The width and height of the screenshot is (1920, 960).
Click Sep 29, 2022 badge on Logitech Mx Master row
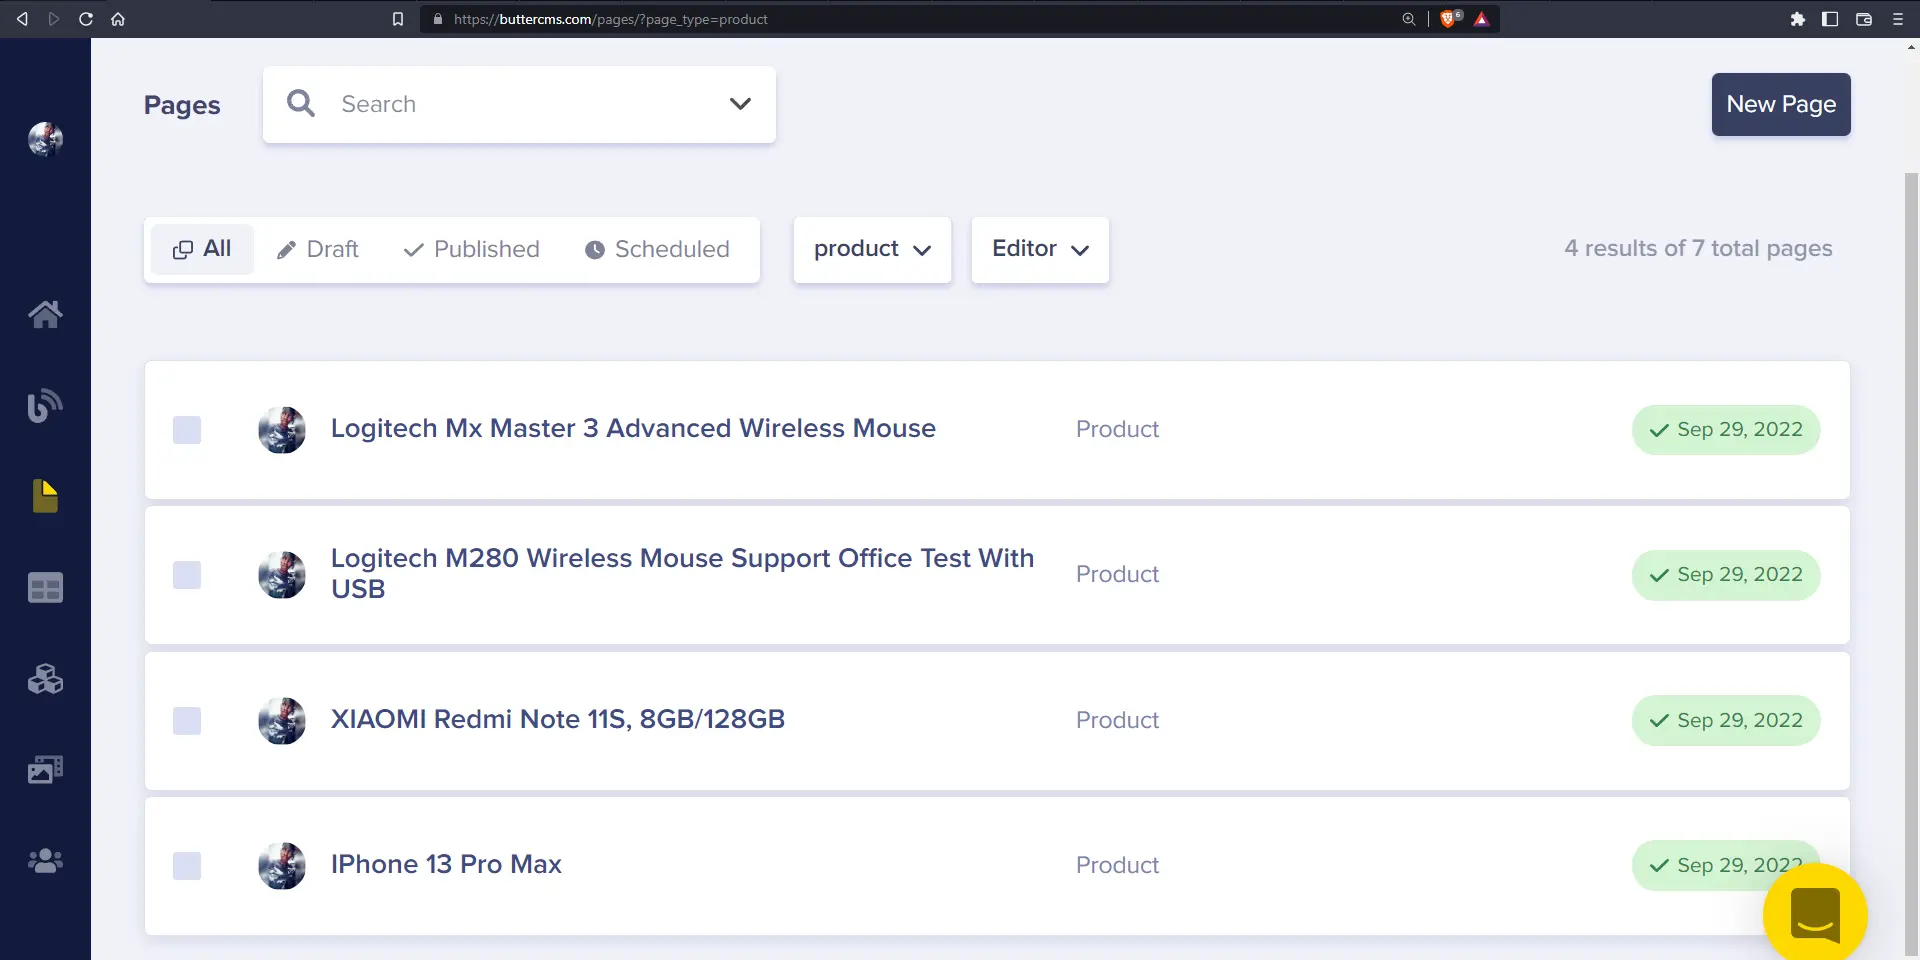pos(1726,430)
